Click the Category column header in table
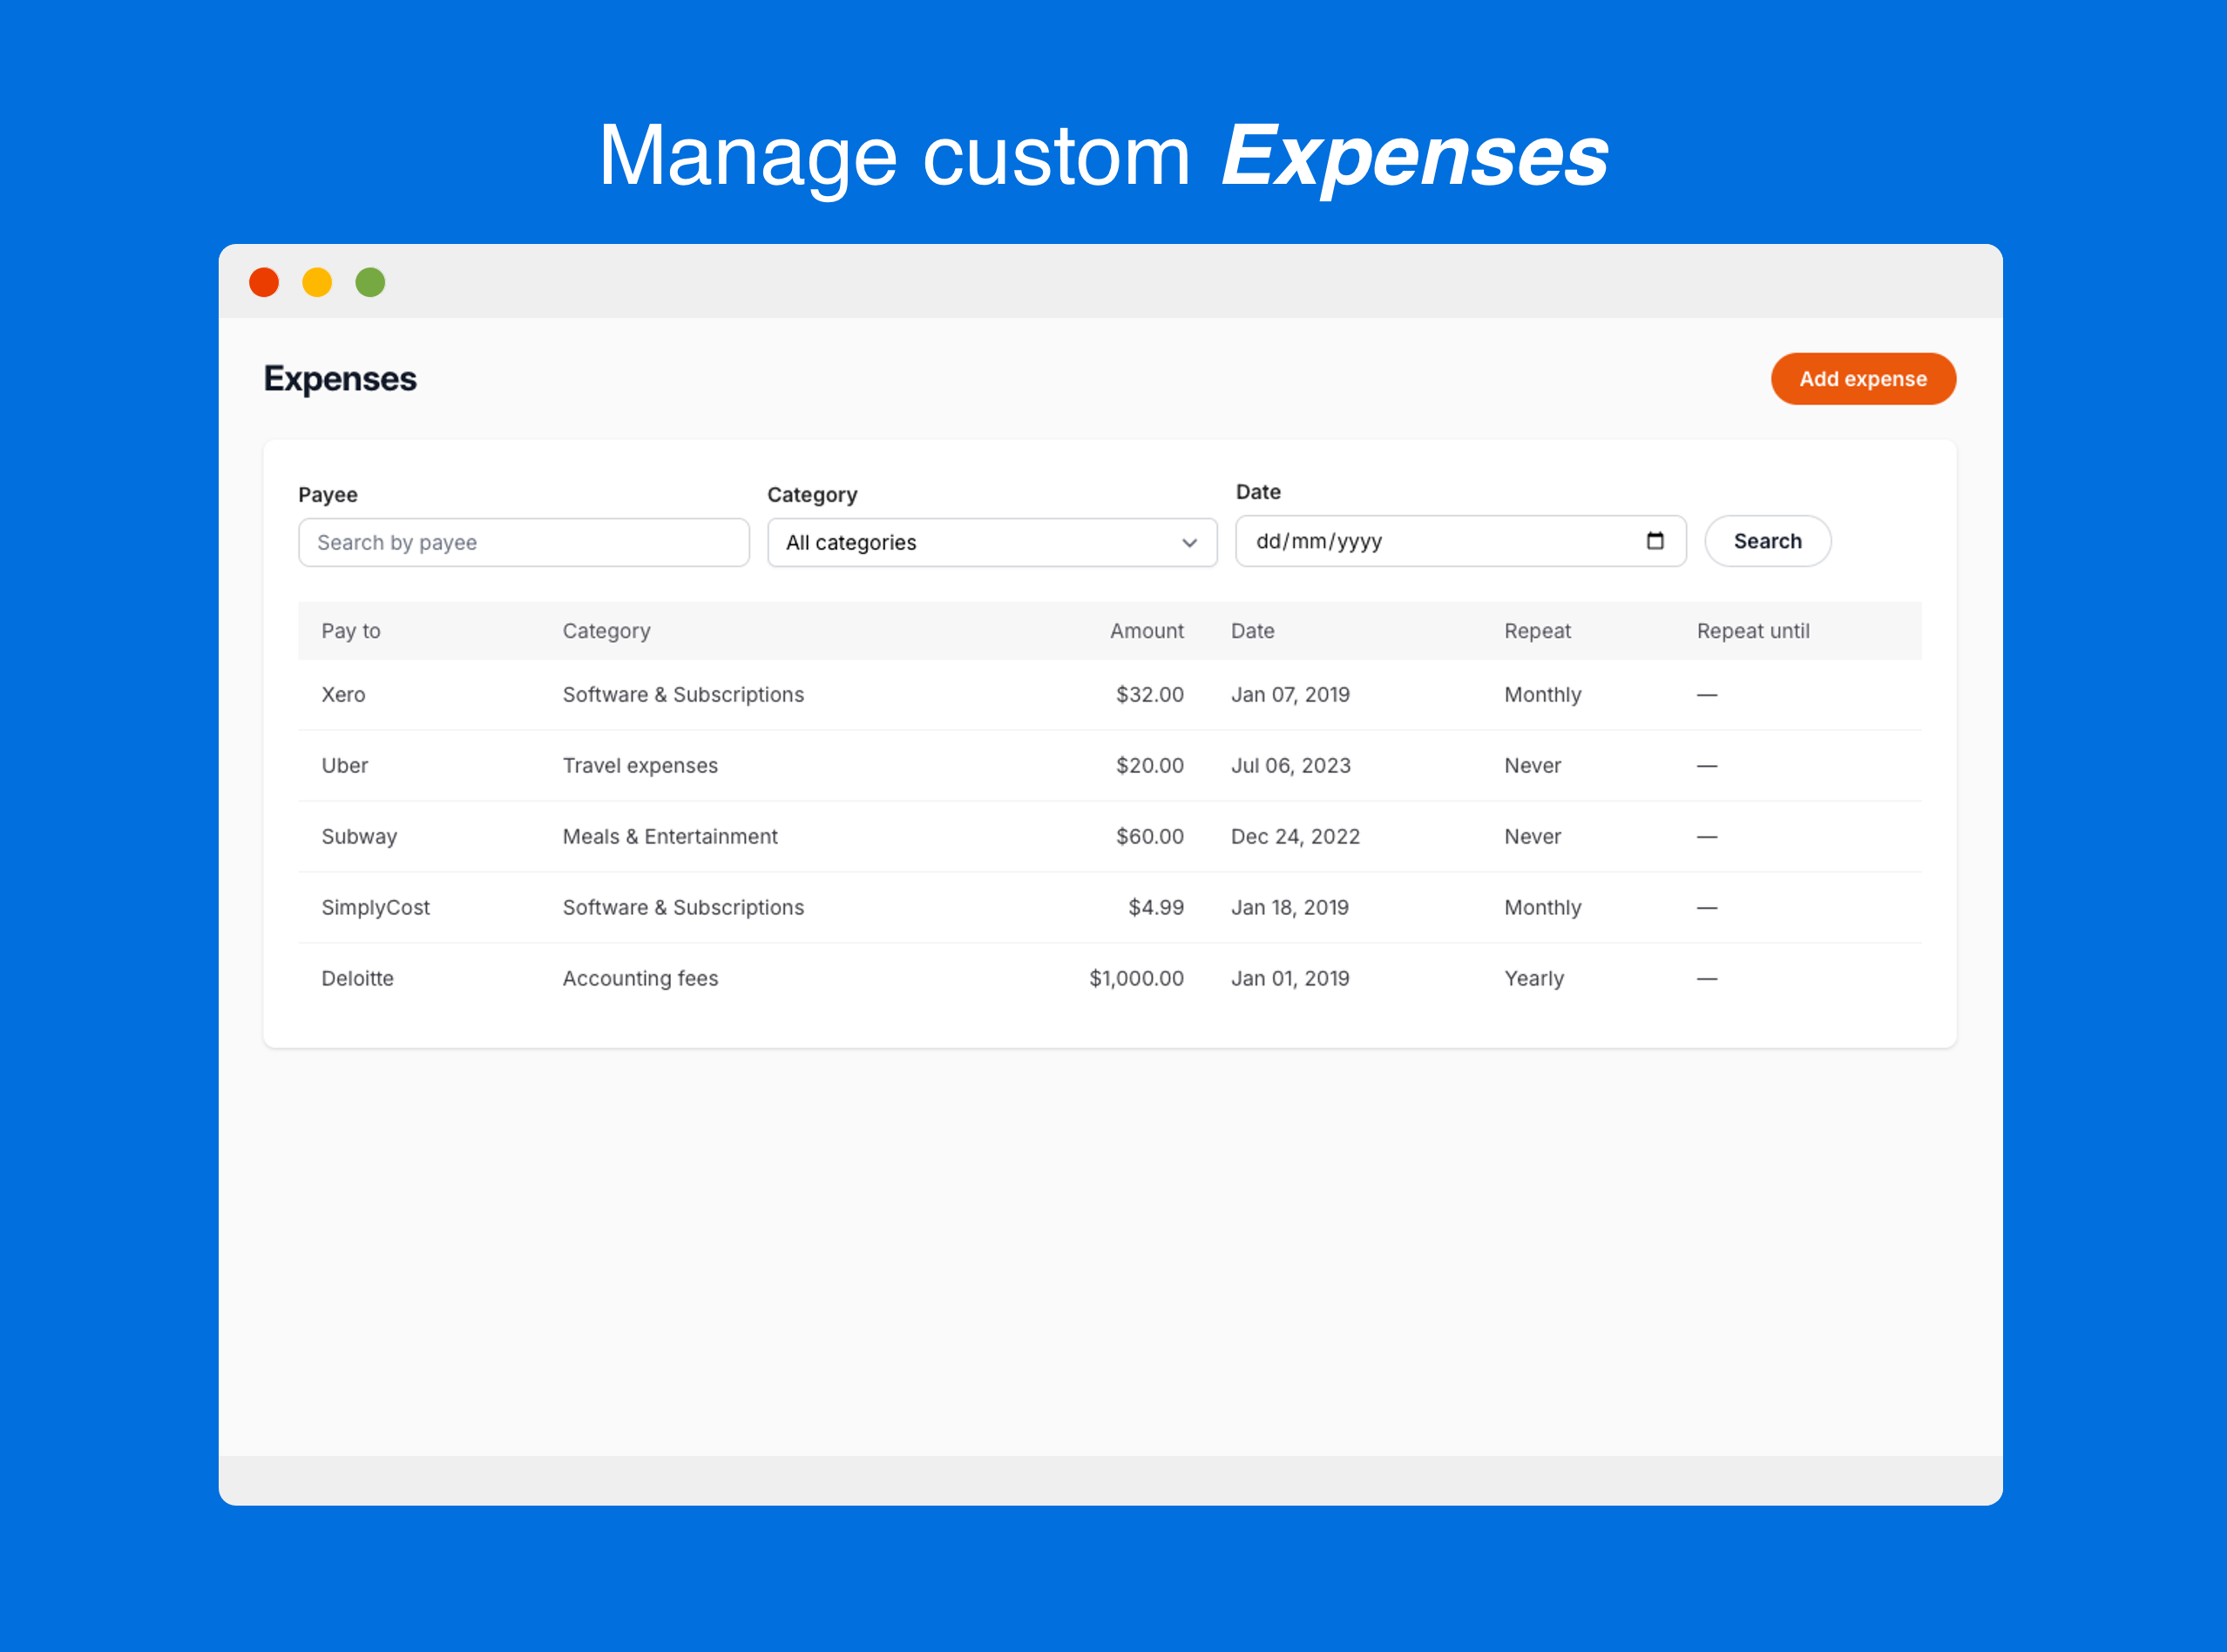This screenshot has width=2227, height=1652. 606,631
